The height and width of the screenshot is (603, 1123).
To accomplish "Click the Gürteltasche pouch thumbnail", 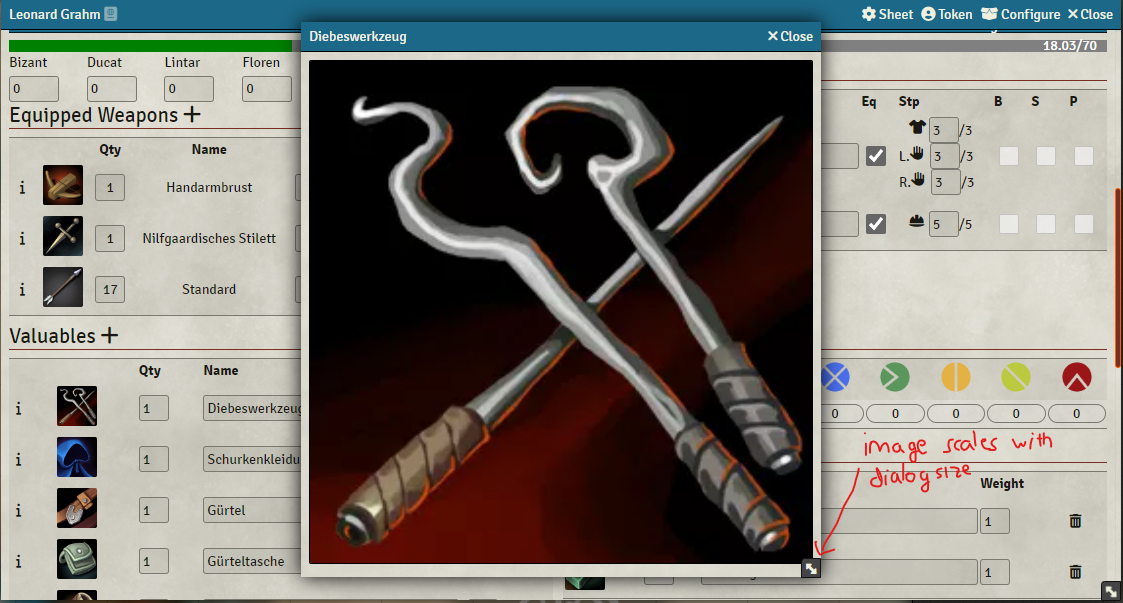I will click(x=77, y=559).
